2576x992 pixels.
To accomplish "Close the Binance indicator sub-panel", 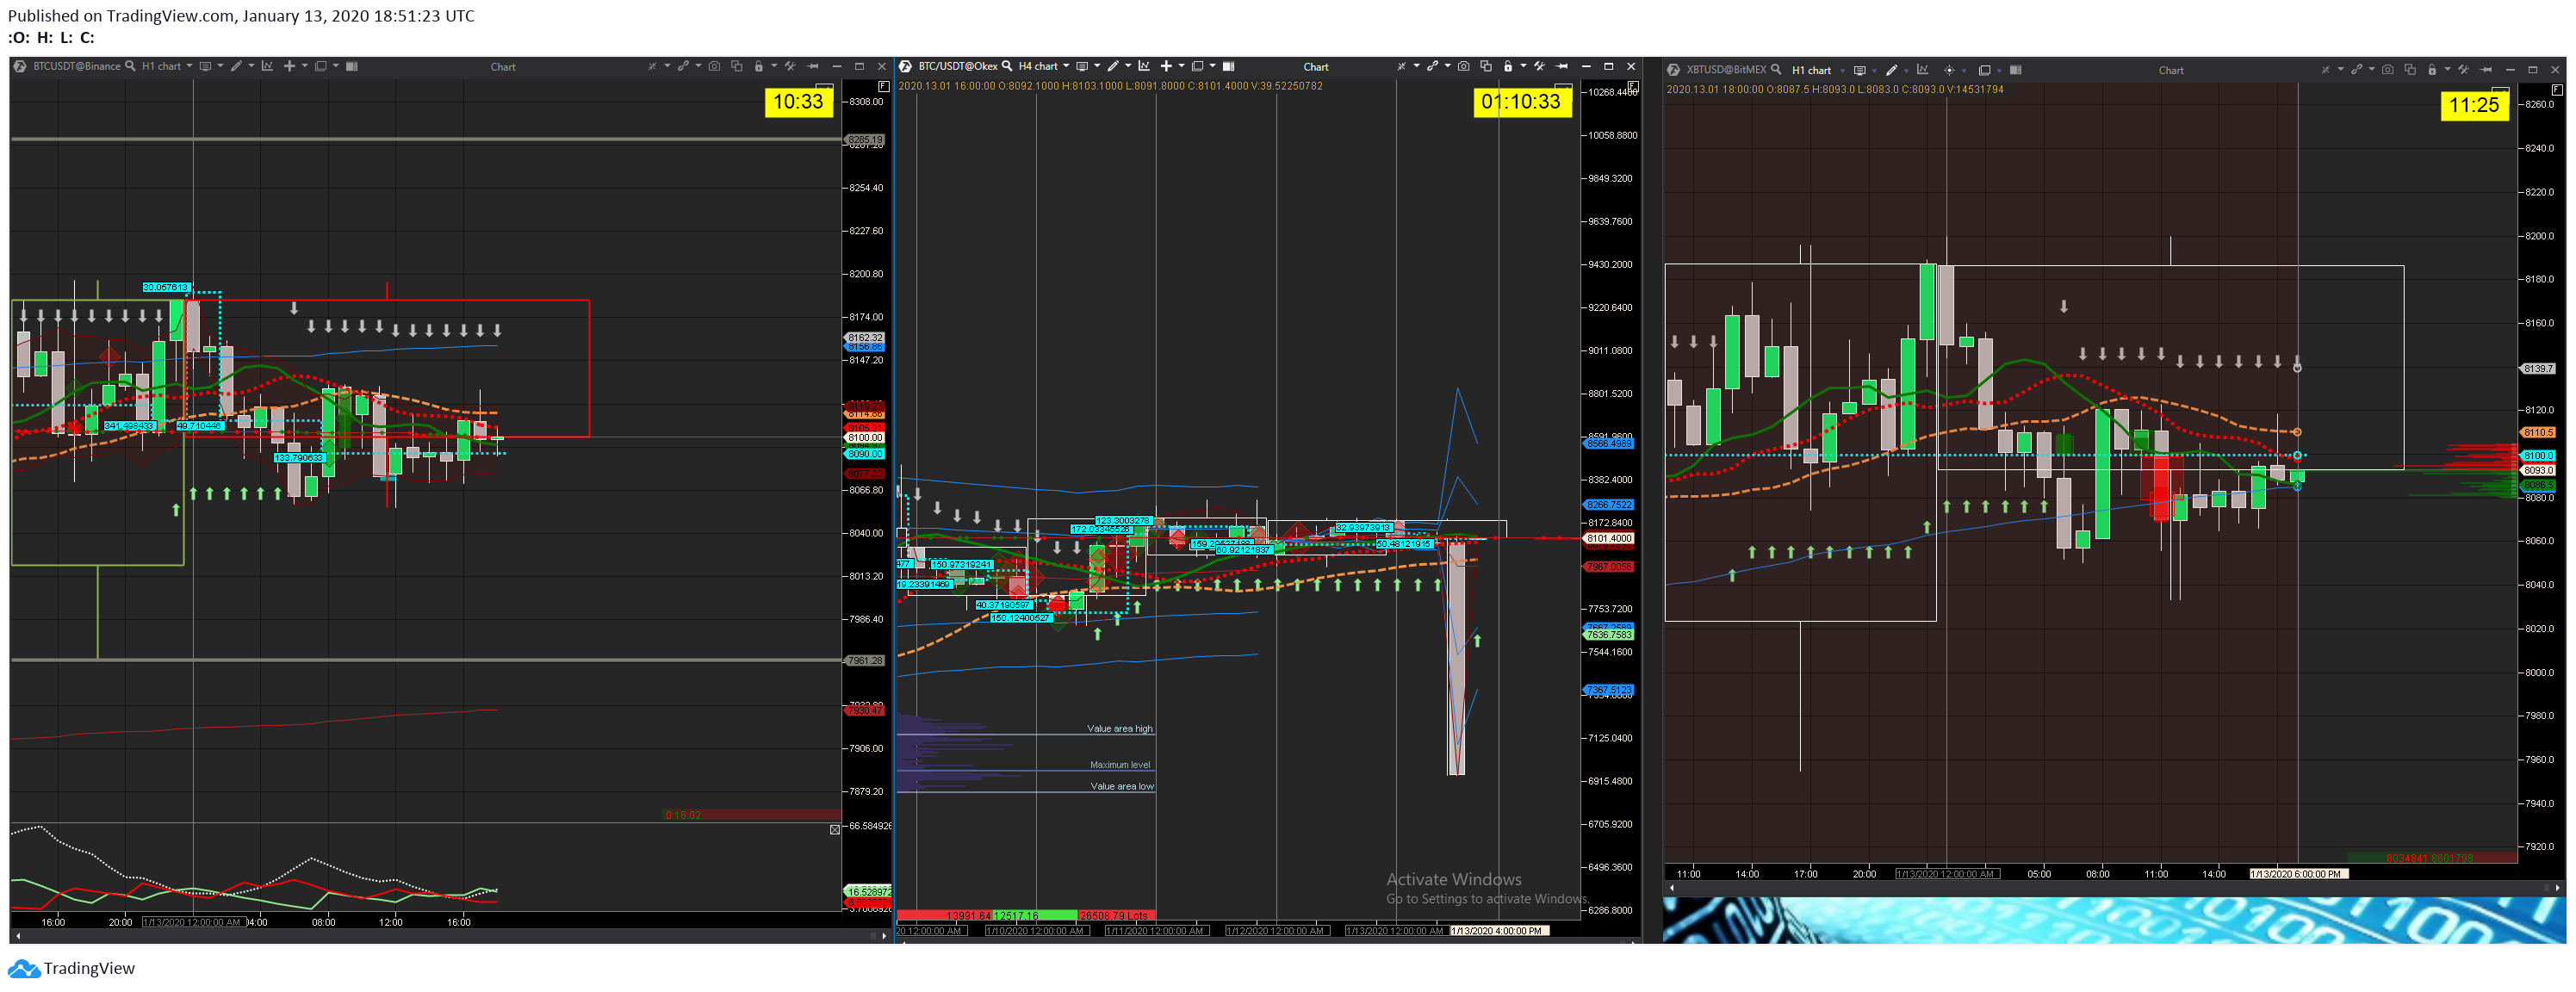I will click(x=835, y=830).
